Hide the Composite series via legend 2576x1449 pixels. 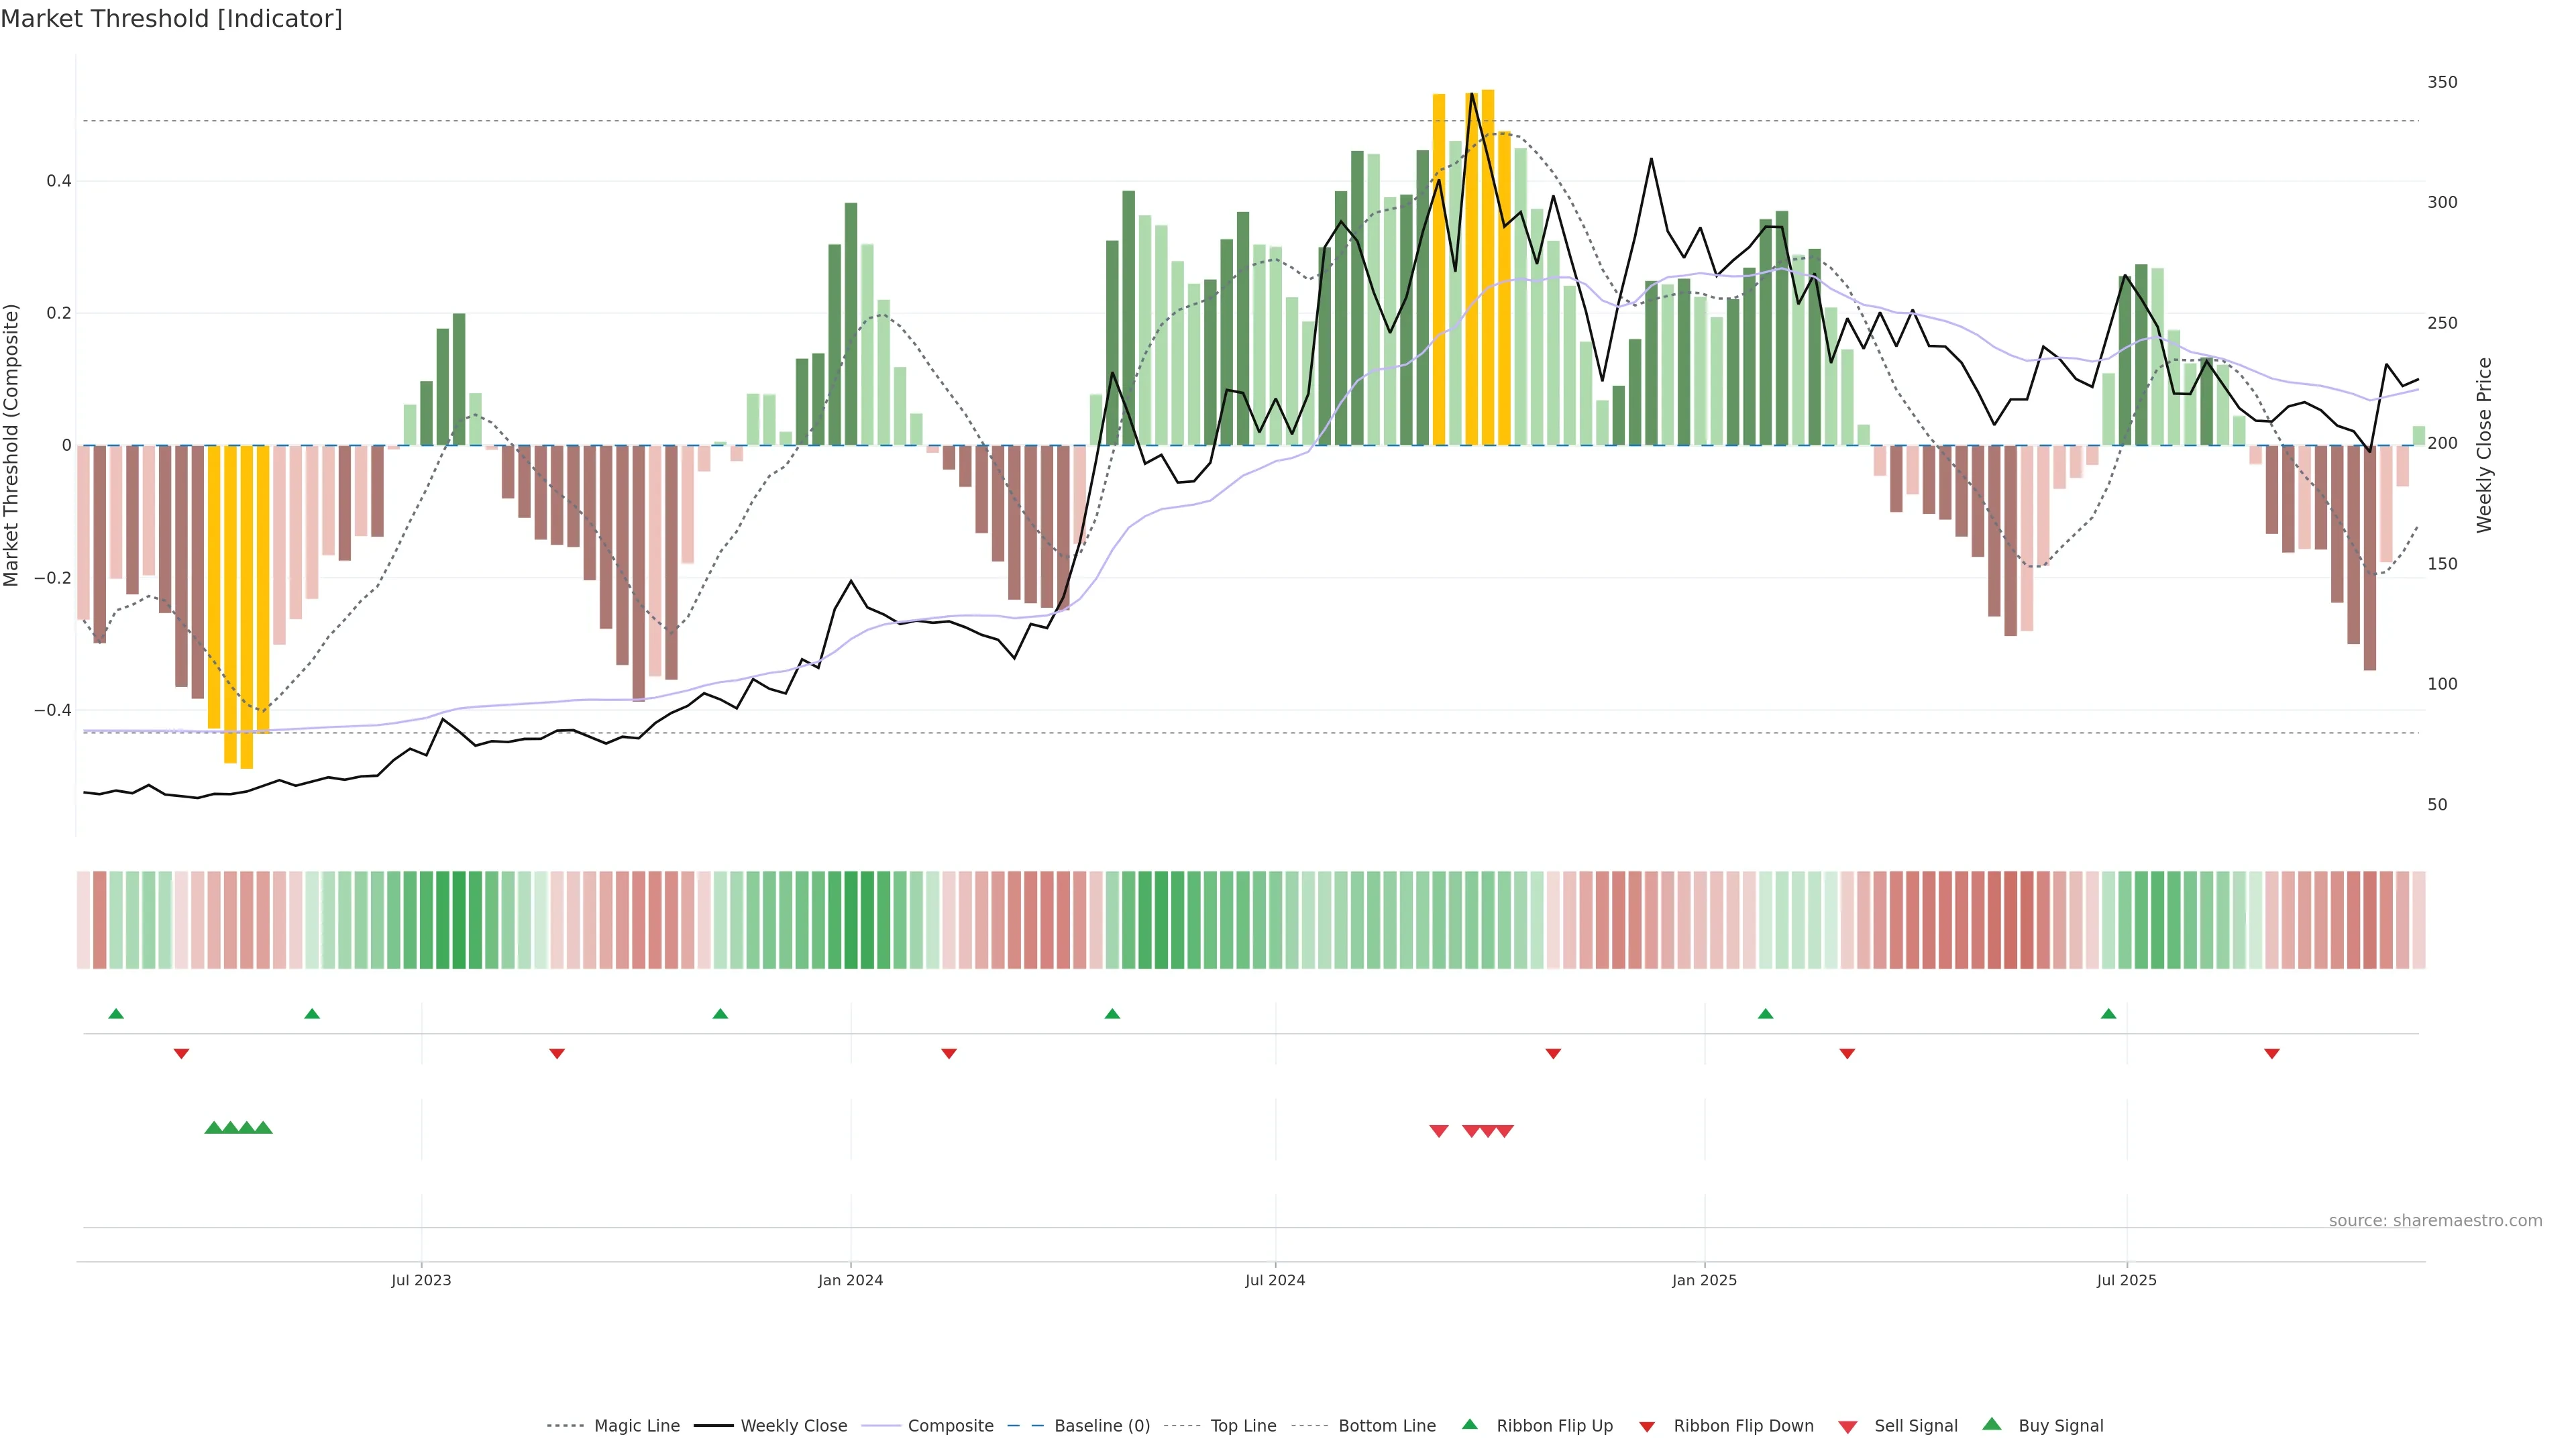point(950,1426)
